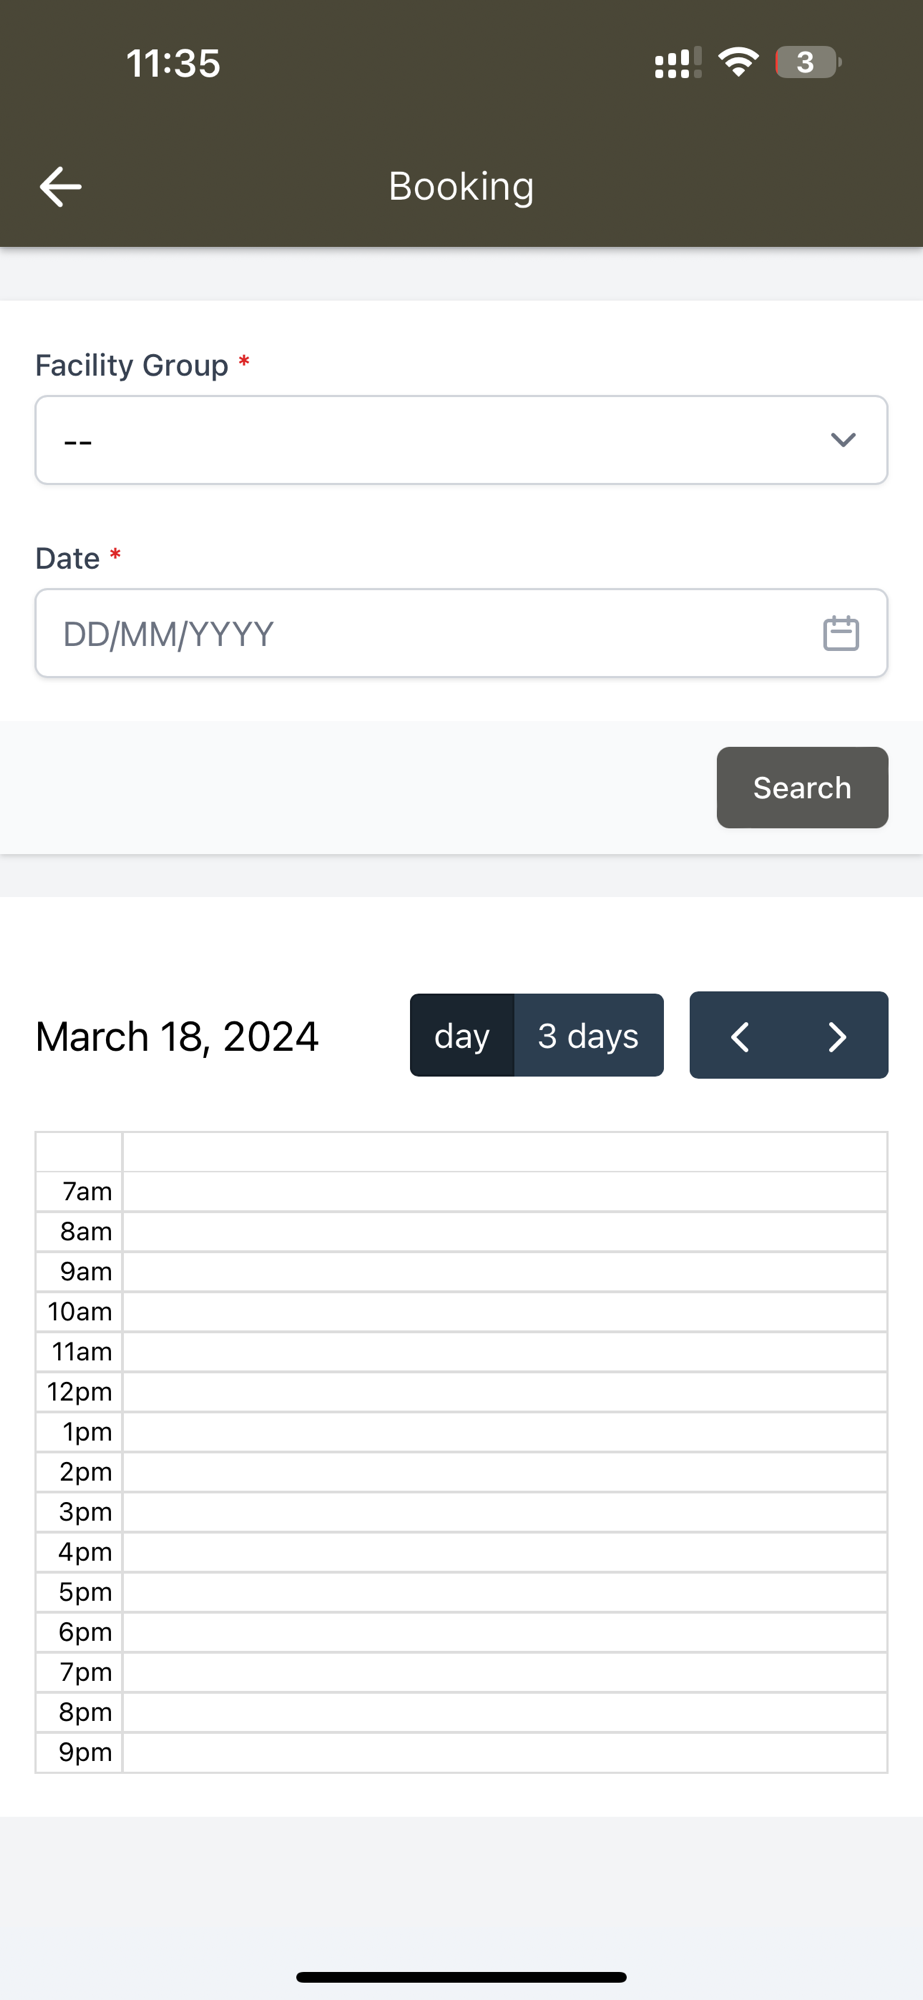The height and width of the screenshot is (2000, 923).
Task: Focus the Date DD/MM/YYYY field
Action: coord(420,633)
